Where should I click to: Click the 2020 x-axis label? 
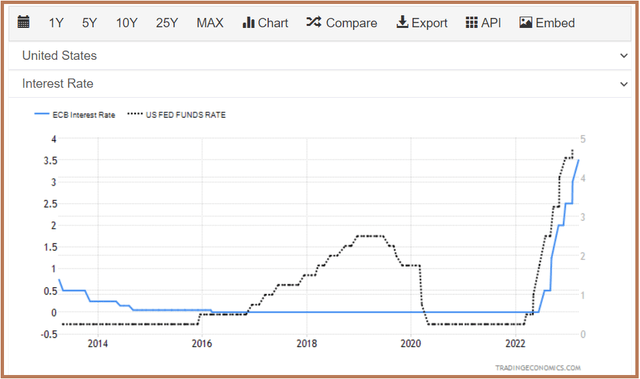coord(411,344)
